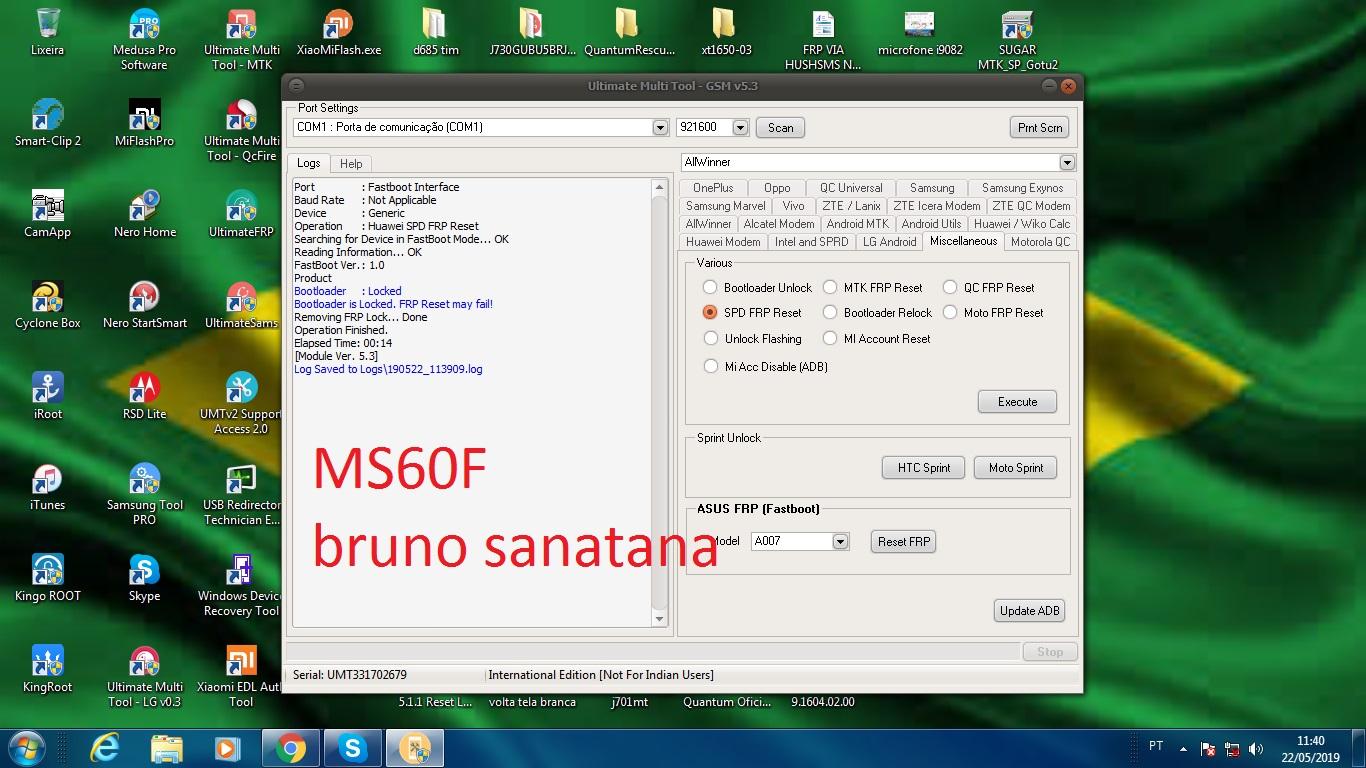1366x768 pixels.
Task: Expand the COM port dropdown
Action: (x=660, y=127)
